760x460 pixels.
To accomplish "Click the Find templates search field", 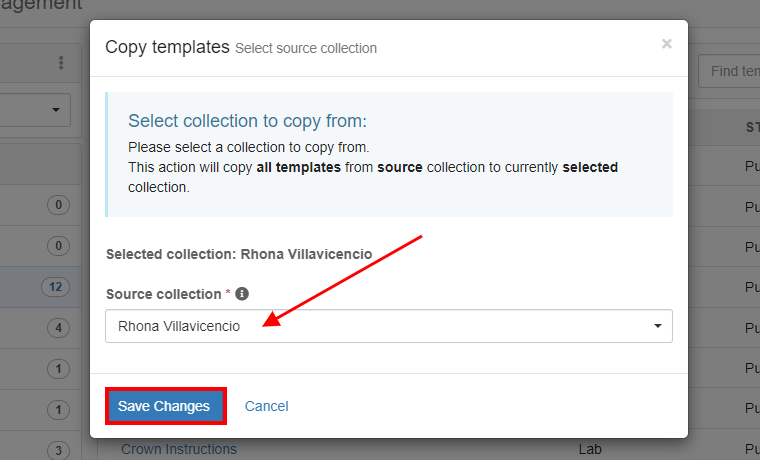I will pos(729,71).
